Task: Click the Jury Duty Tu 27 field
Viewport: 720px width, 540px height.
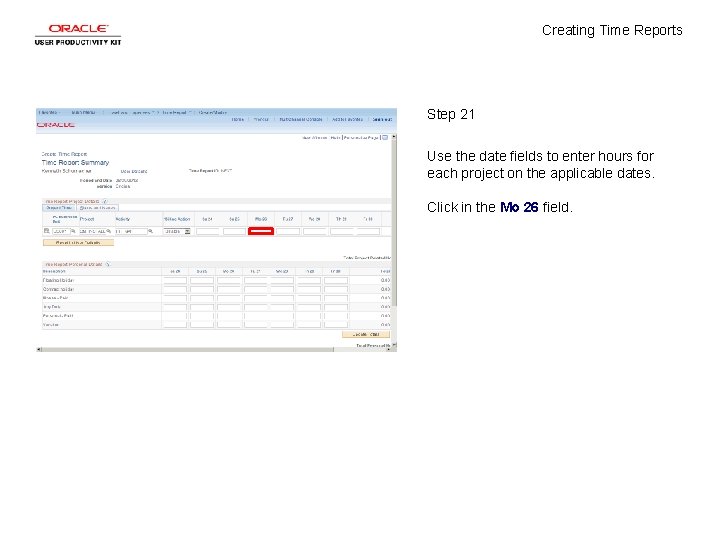Action: point(255,307)
